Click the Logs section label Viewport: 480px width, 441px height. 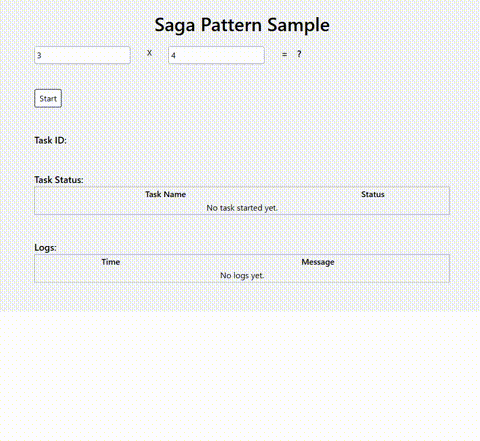pyautogui.click(x=45, y=248)
